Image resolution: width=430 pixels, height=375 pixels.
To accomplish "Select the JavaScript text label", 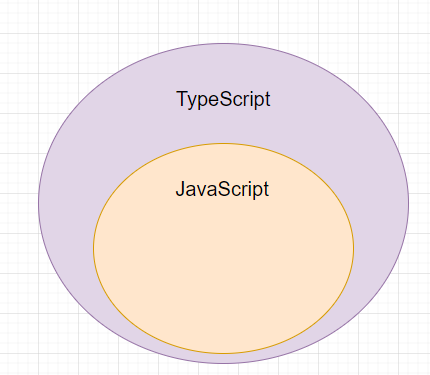I will (222, 189).
